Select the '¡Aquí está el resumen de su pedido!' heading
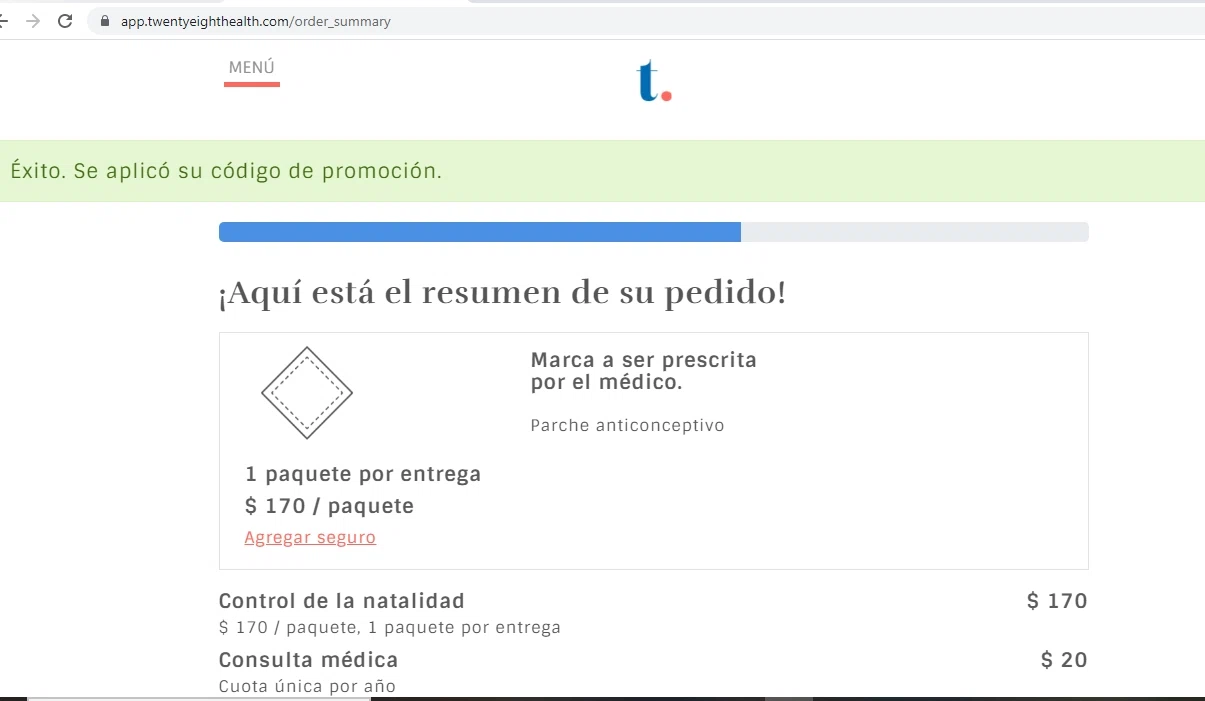Image resolution: width=1205 pixels, height=701 pixels. tap(502, 293)
